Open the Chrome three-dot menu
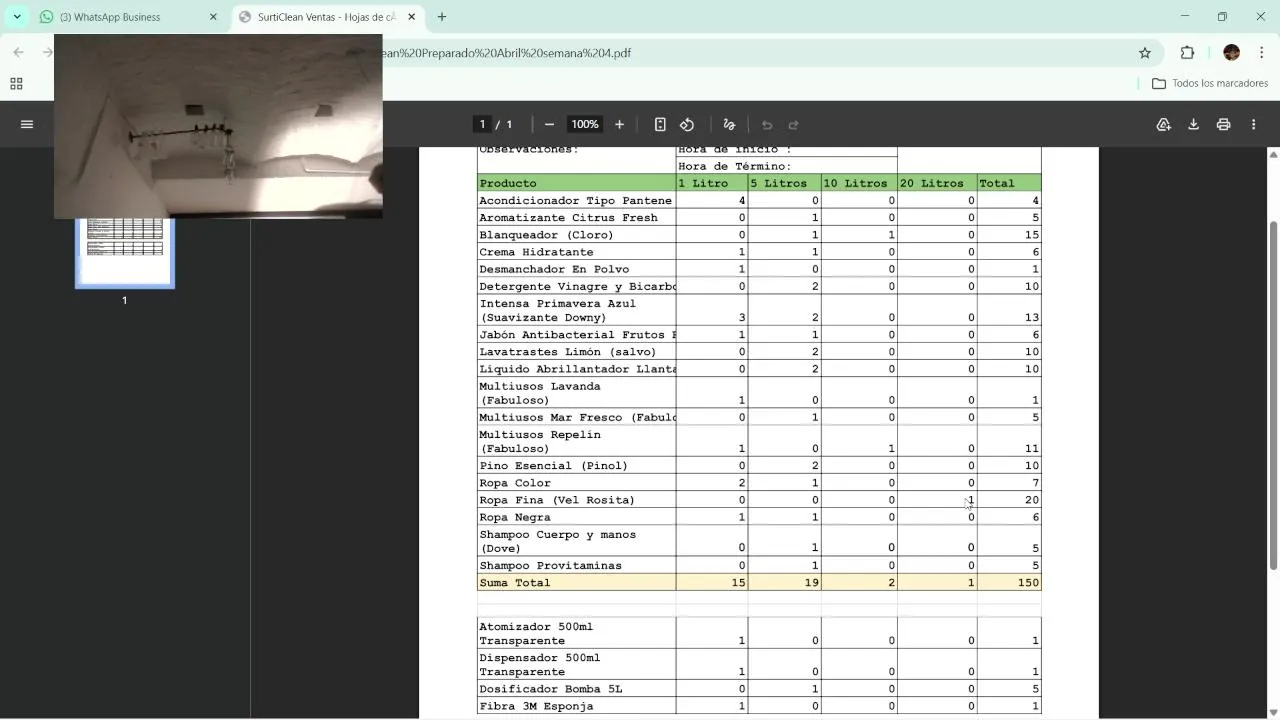 point(1261,53)
